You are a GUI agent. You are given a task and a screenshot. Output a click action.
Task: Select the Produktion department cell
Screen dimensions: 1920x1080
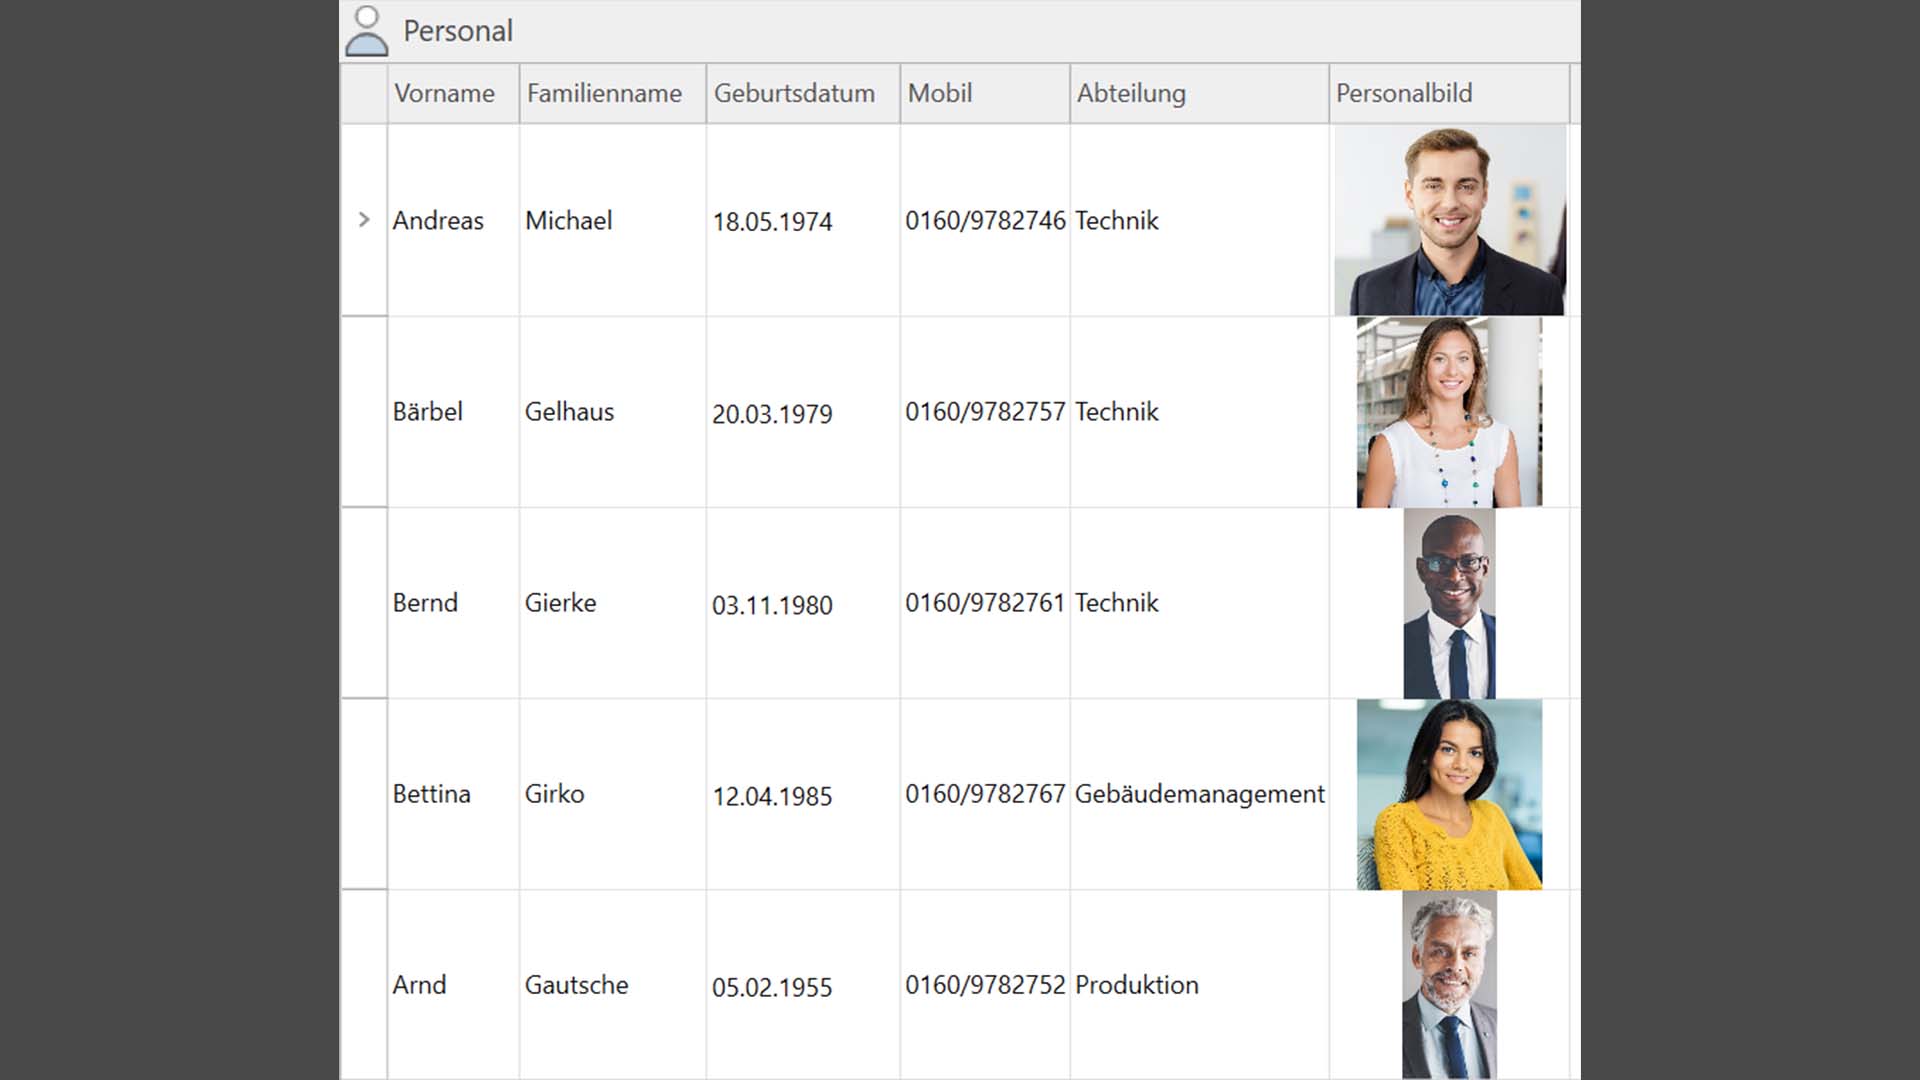tap(1137, 985)
